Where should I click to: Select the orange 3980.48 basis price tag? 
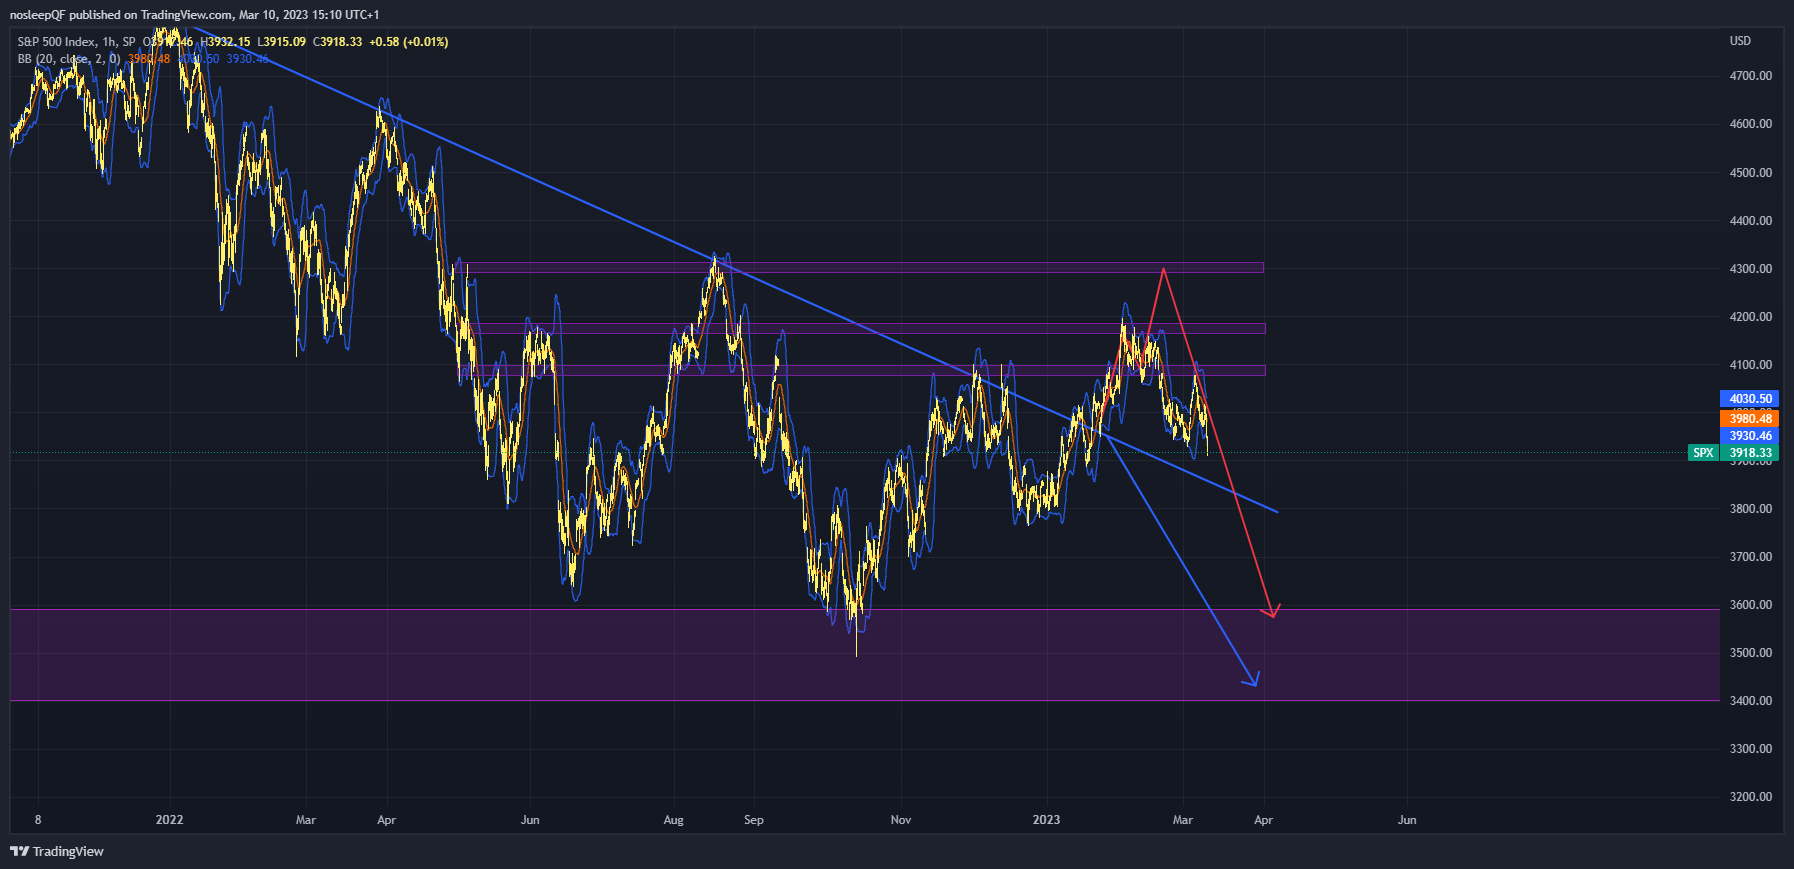1750,418
